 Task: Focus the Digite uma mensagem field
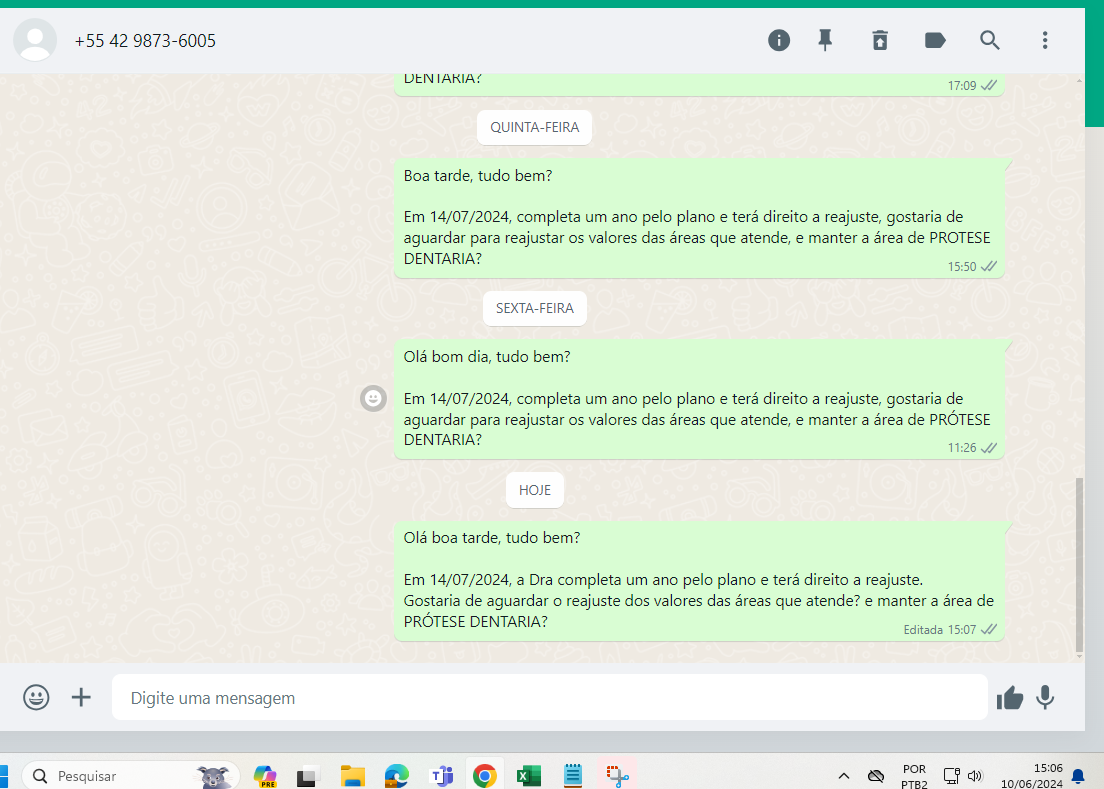point(549,698)
